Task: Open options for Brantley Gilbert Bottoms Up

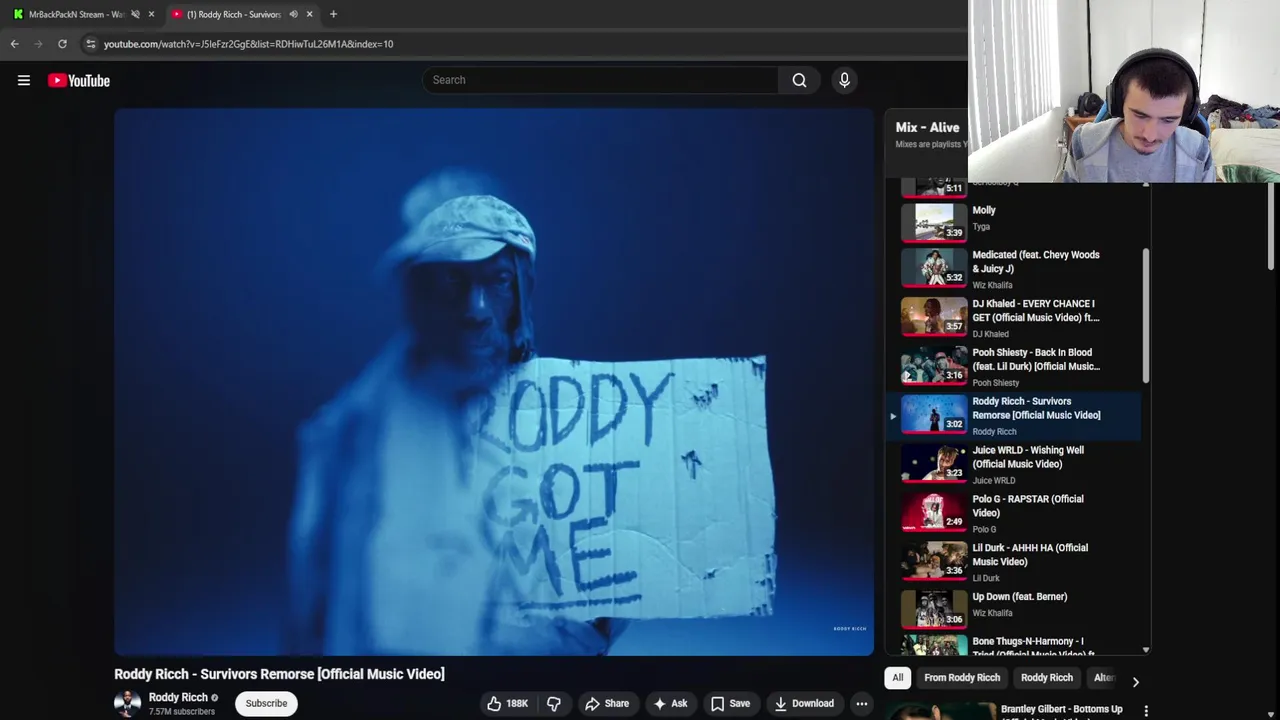Action: tap(1146, 711)
